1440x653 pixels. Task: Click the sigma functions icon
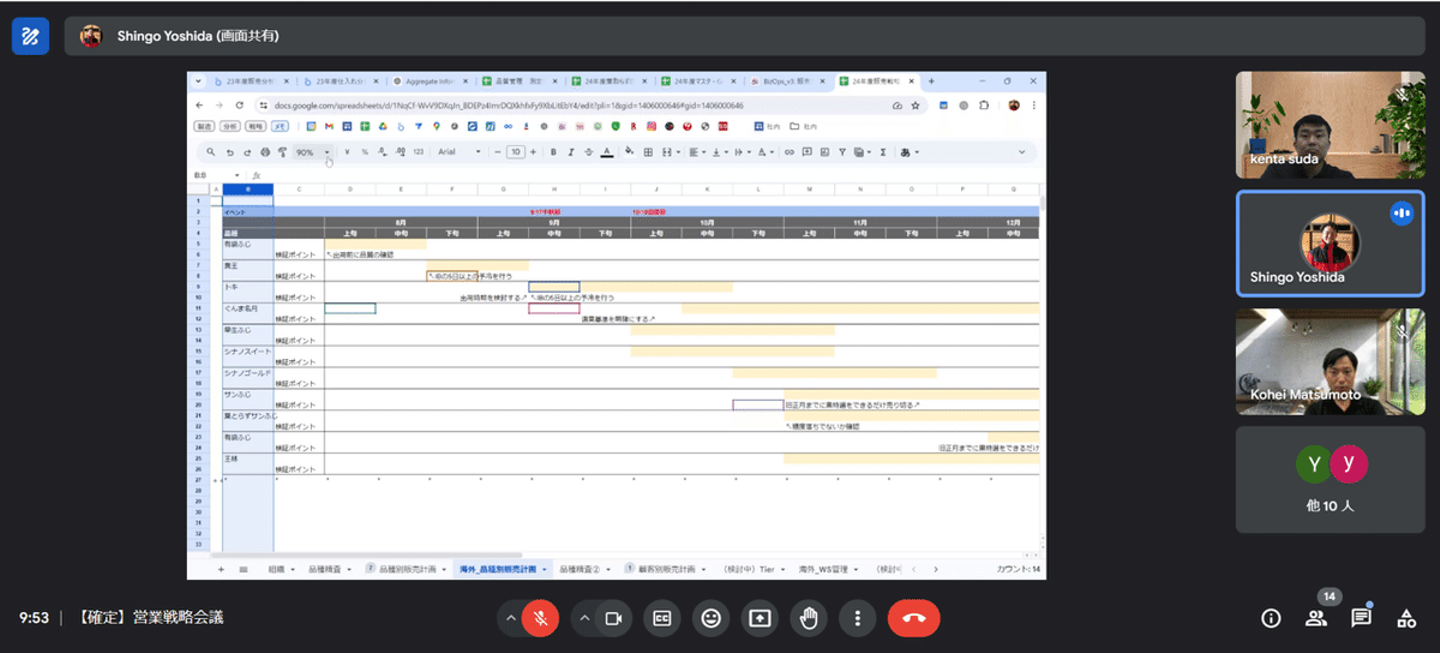click(x=883, y=152)
